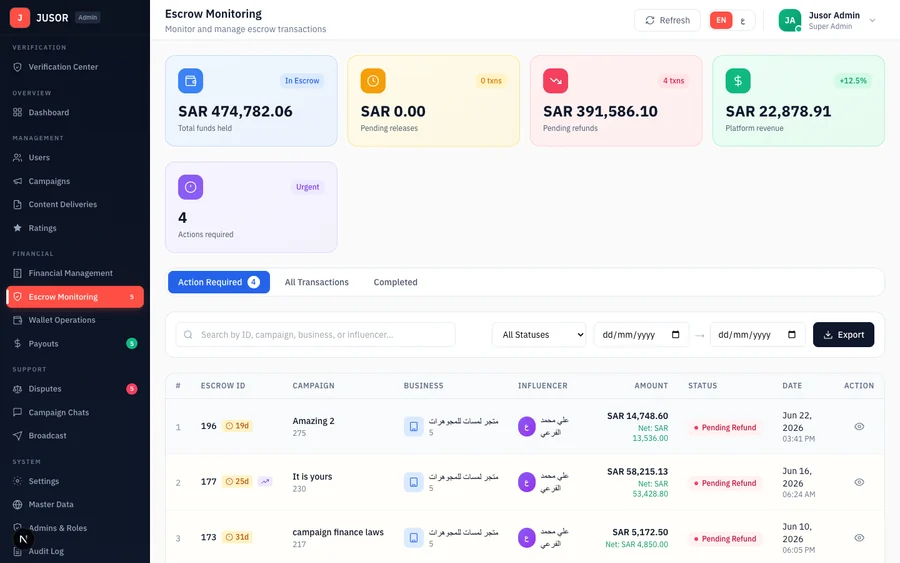Expand the Jusor Admin profile menu chevron
Viewport: 900px width, 563px height.
tap(872, 20)
